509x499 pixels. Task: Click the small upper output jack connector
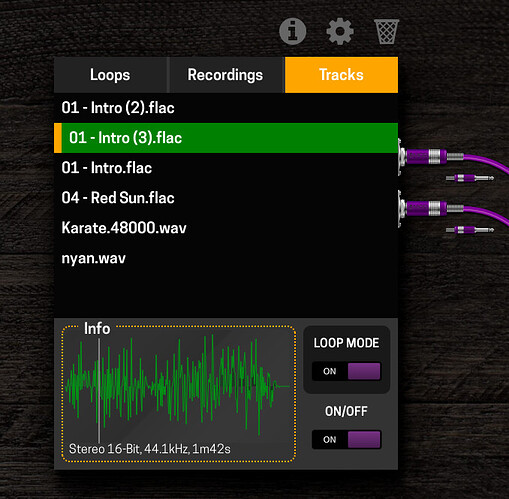tap(470, 178)
